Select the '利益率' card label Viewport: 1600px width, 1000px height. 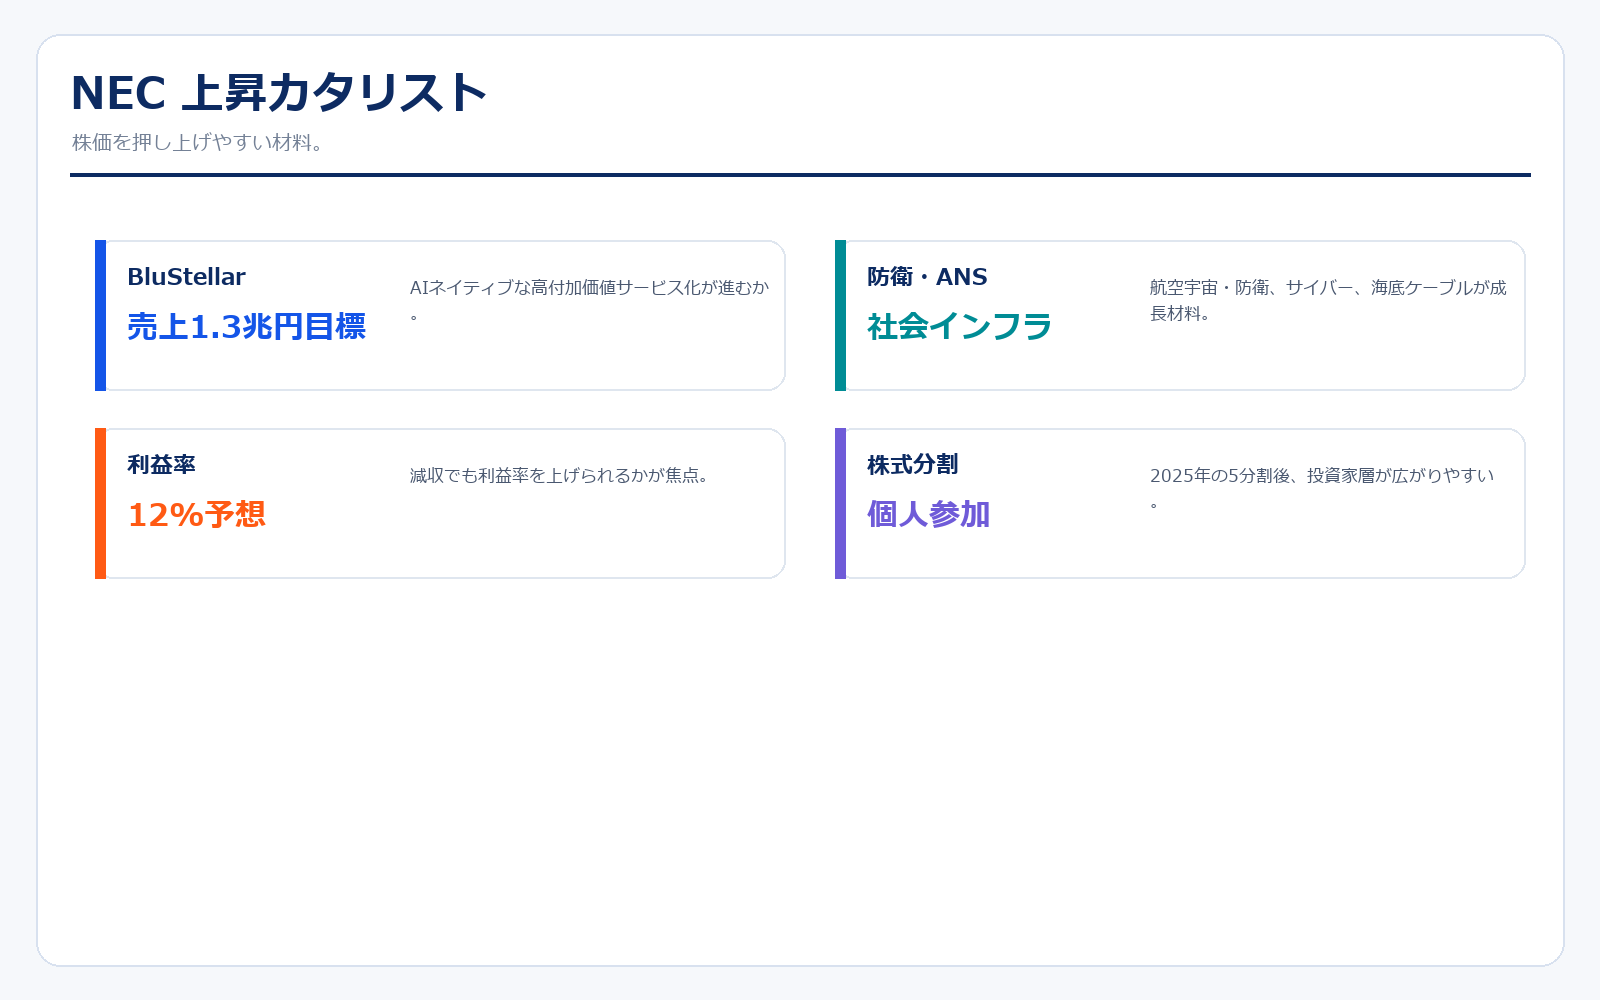(x=161, y=465)
